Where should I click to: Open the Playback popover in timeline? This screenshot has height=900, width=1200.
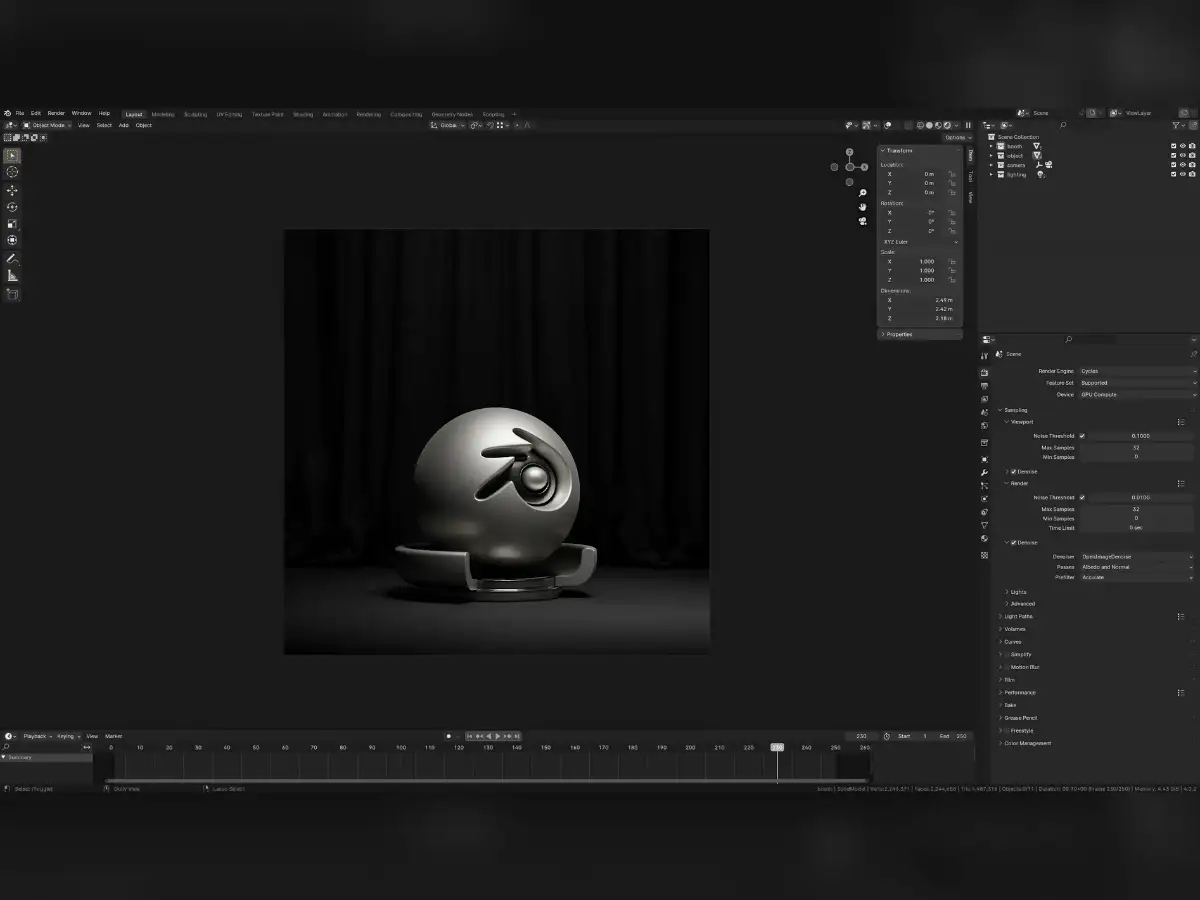37,736
